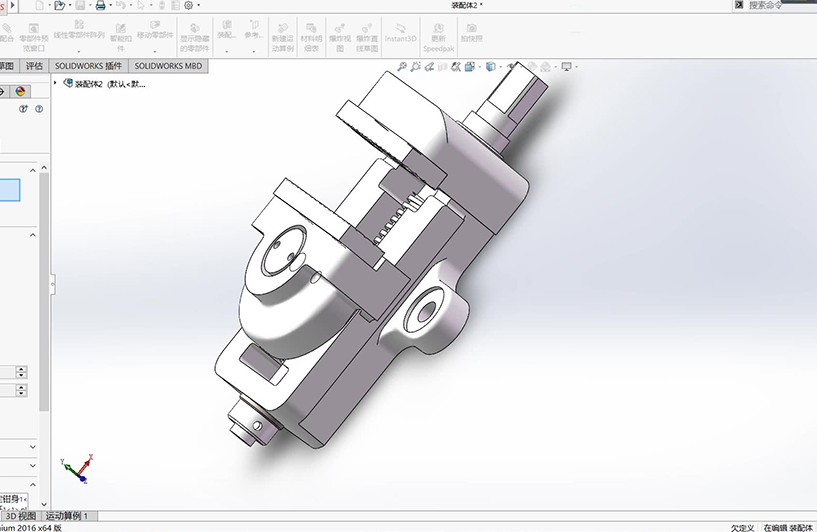Screen dimensions: 817x532
Task: Click the 更新 Speedpak tool
Action: click(438, 38)
